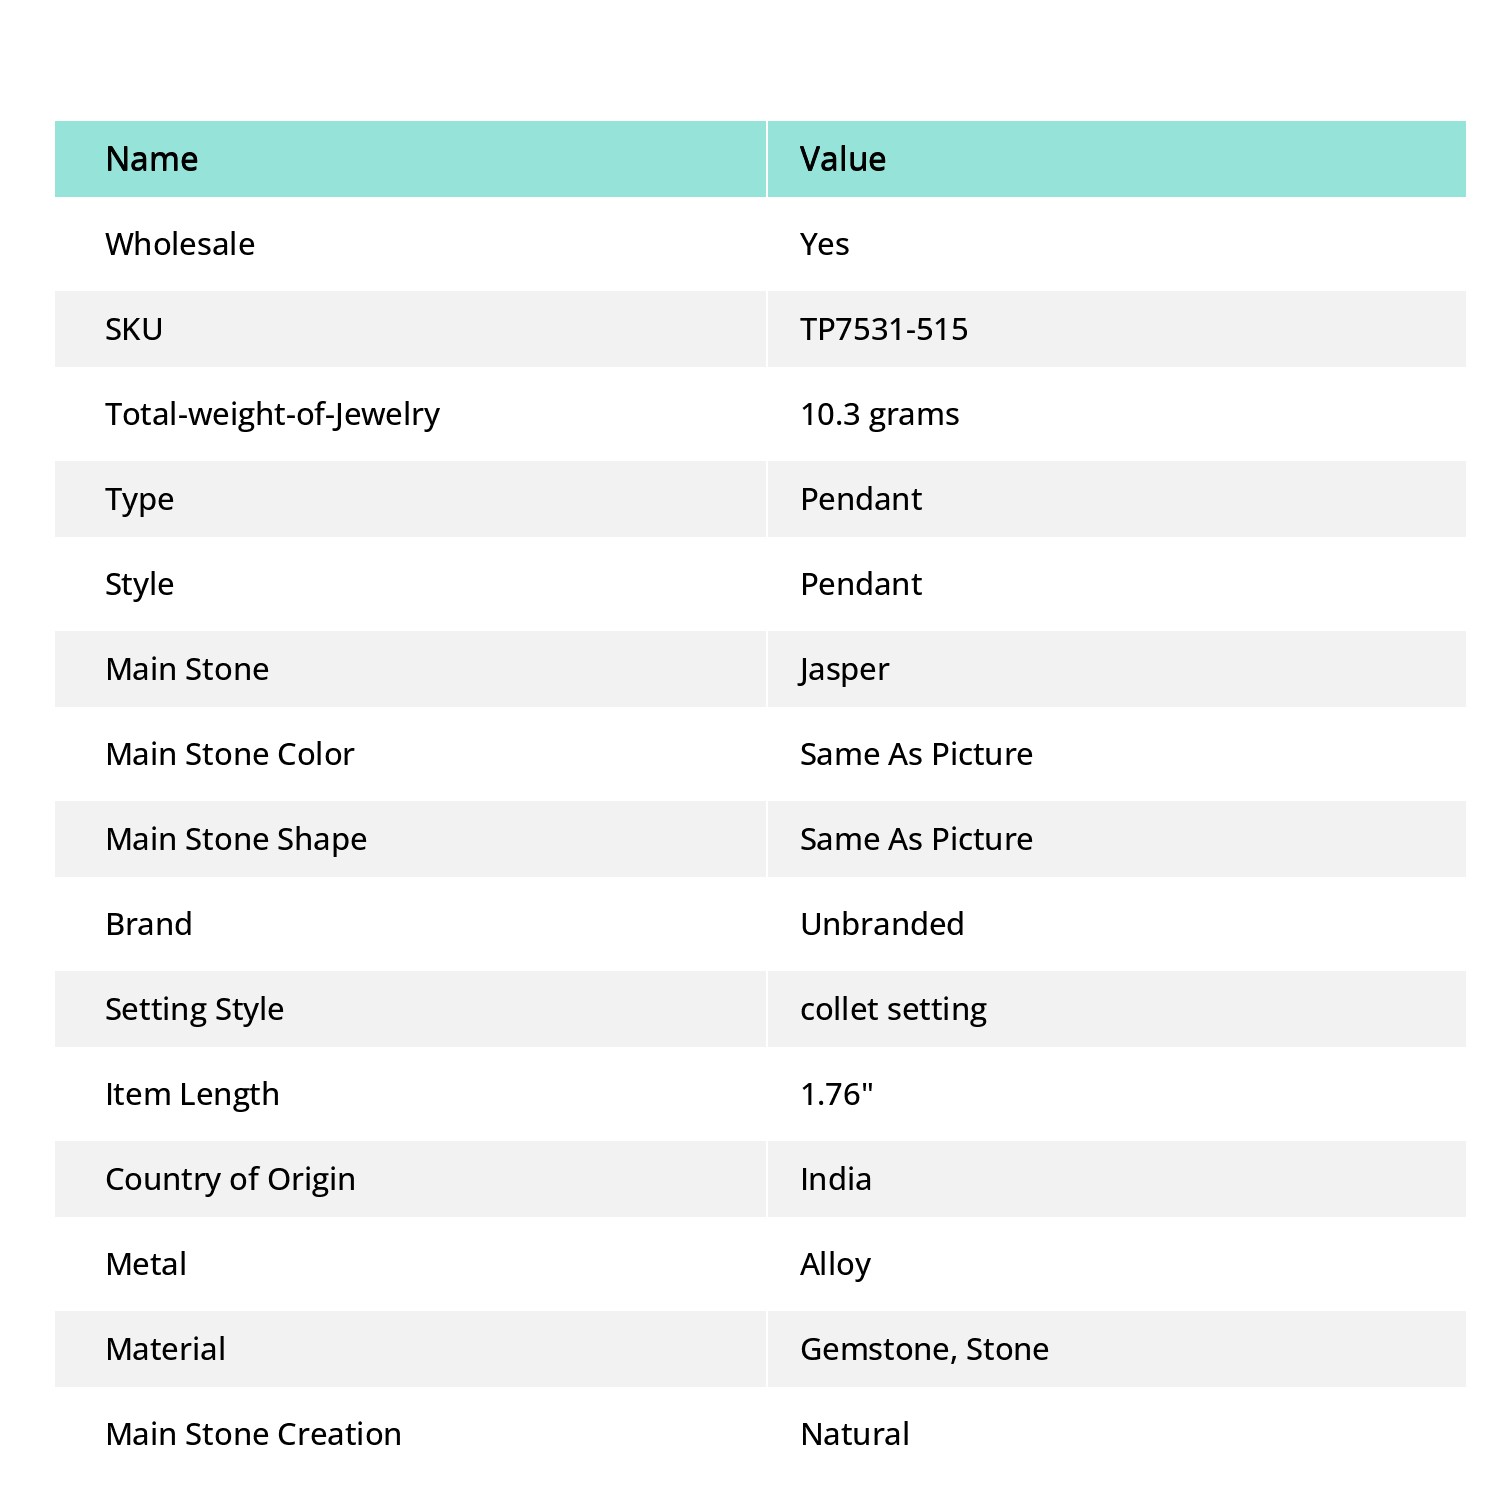Click the Alloy metal value
1500x1500 pixels.
[835, 1265]
